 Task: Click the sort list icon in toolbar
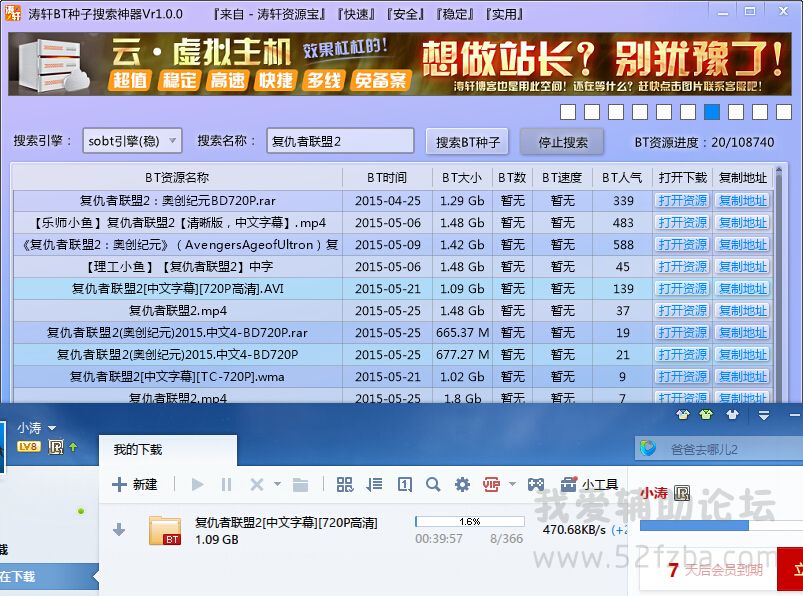(x=374, y=485)
